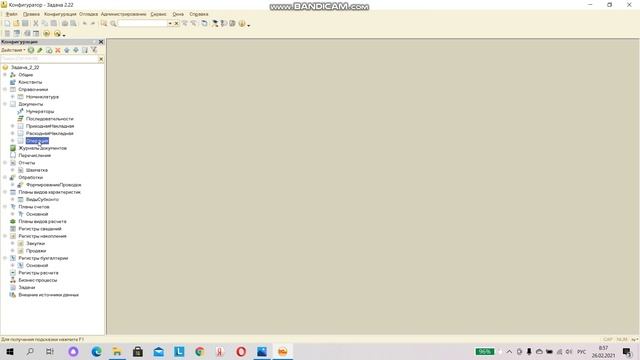Image resolution: width=640 pixels, height=360 pixels.
Task: Edit the selected object with the pencil icon
Action: [x=40, y=50]
